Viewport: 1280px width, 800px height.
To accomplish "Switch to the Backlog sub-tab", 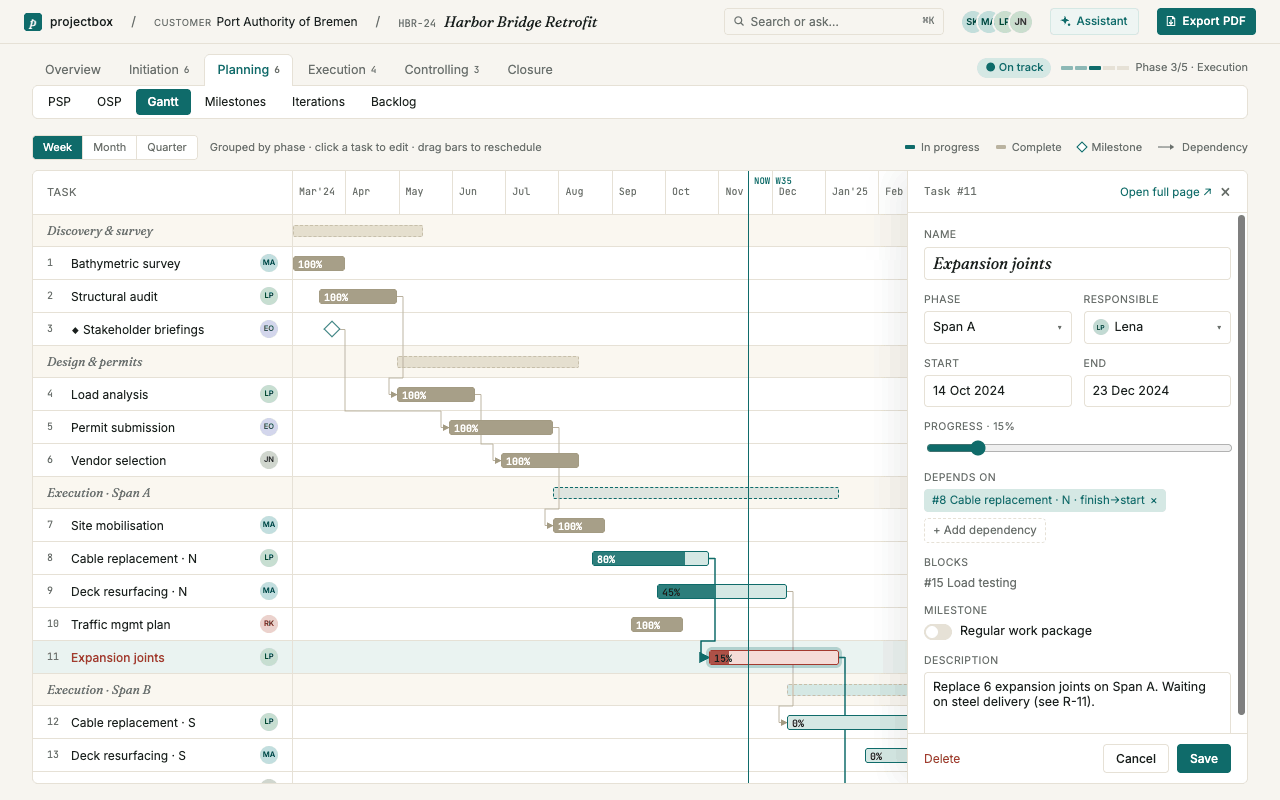I will (393, 102).
